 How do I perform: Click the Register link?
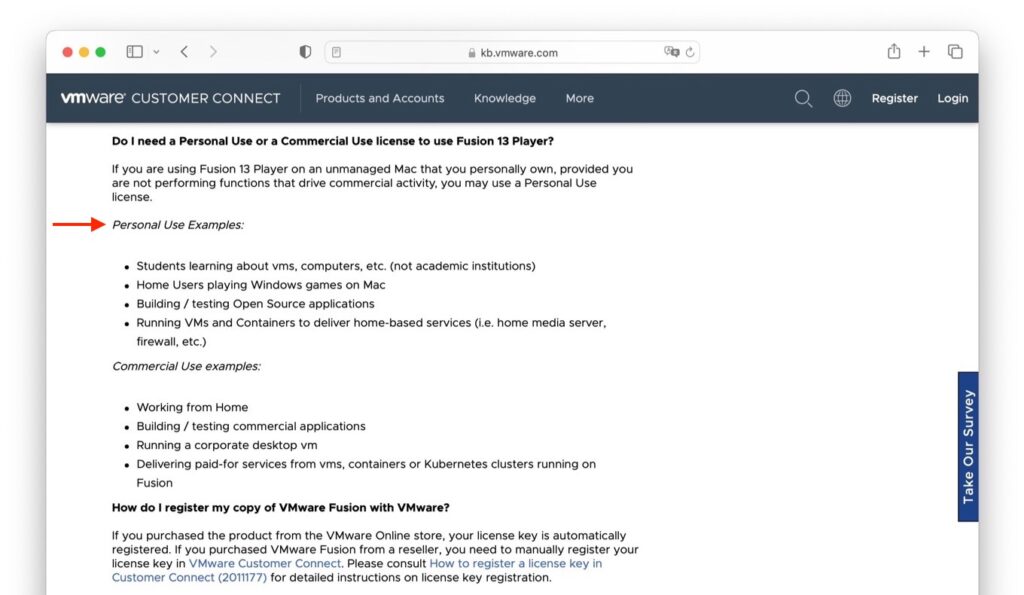pyautogui.click(x=894, y=98)
